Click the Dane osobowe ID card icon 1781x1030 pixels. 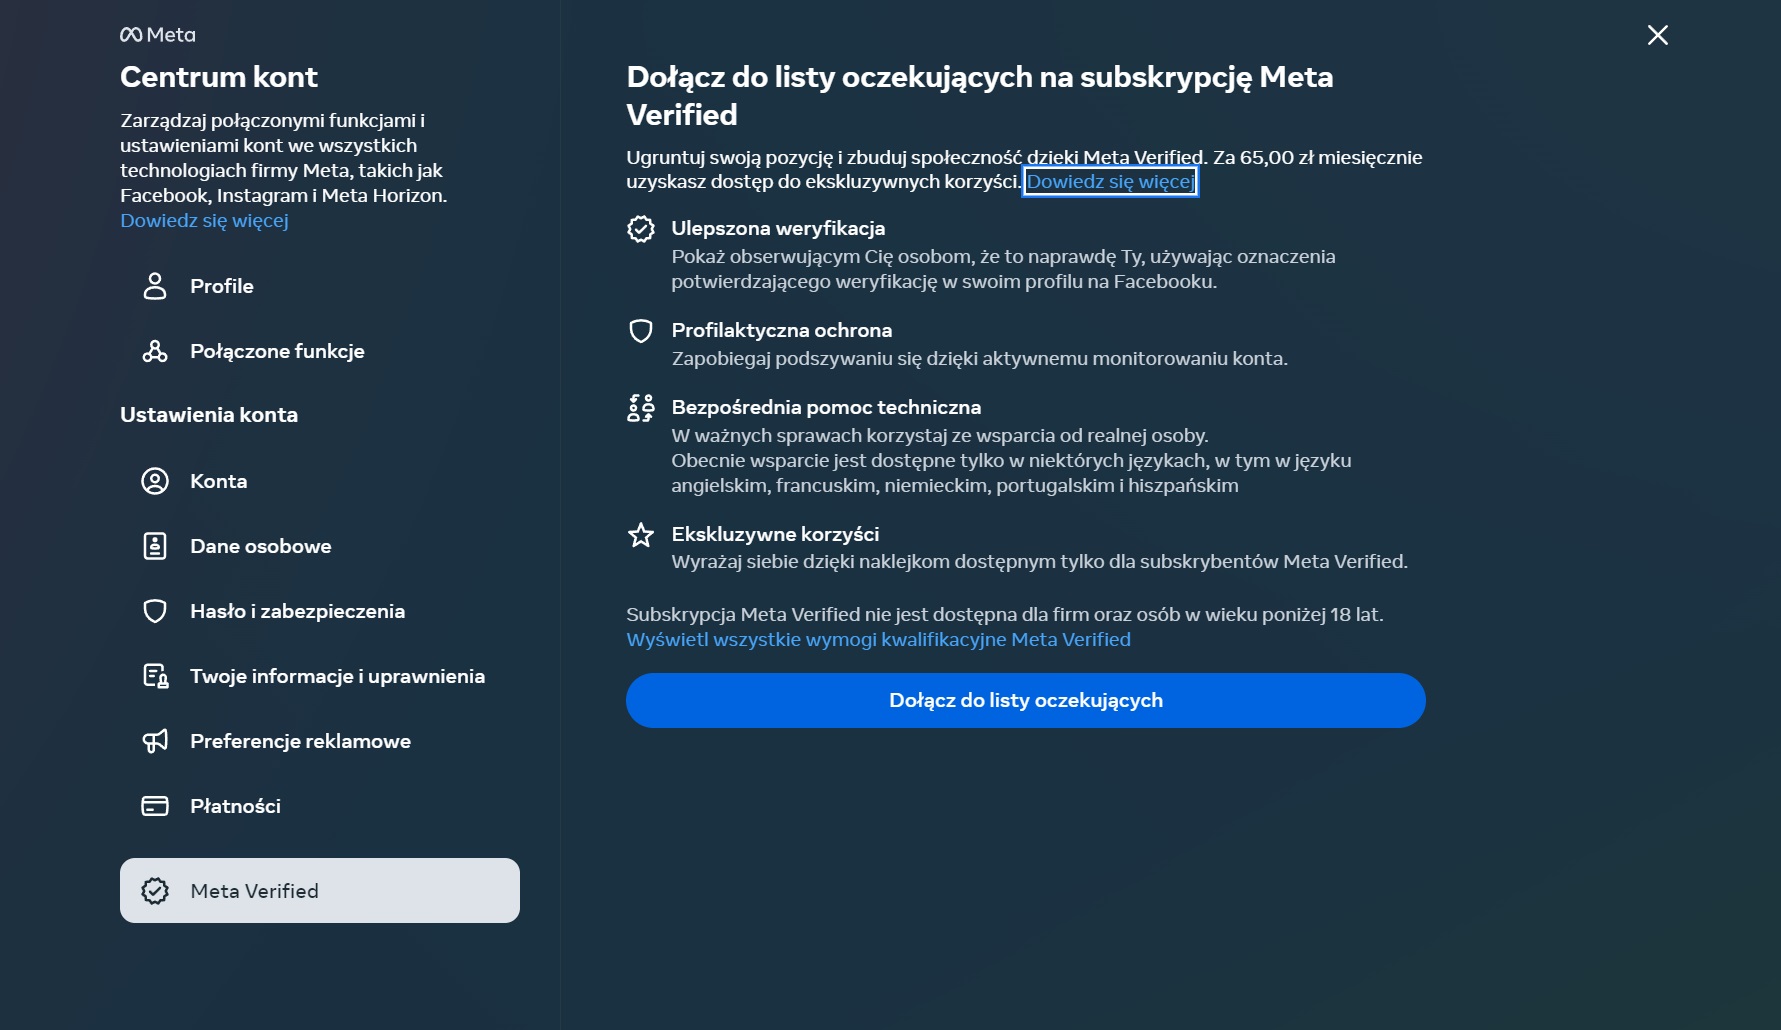(x=155, y=546)
